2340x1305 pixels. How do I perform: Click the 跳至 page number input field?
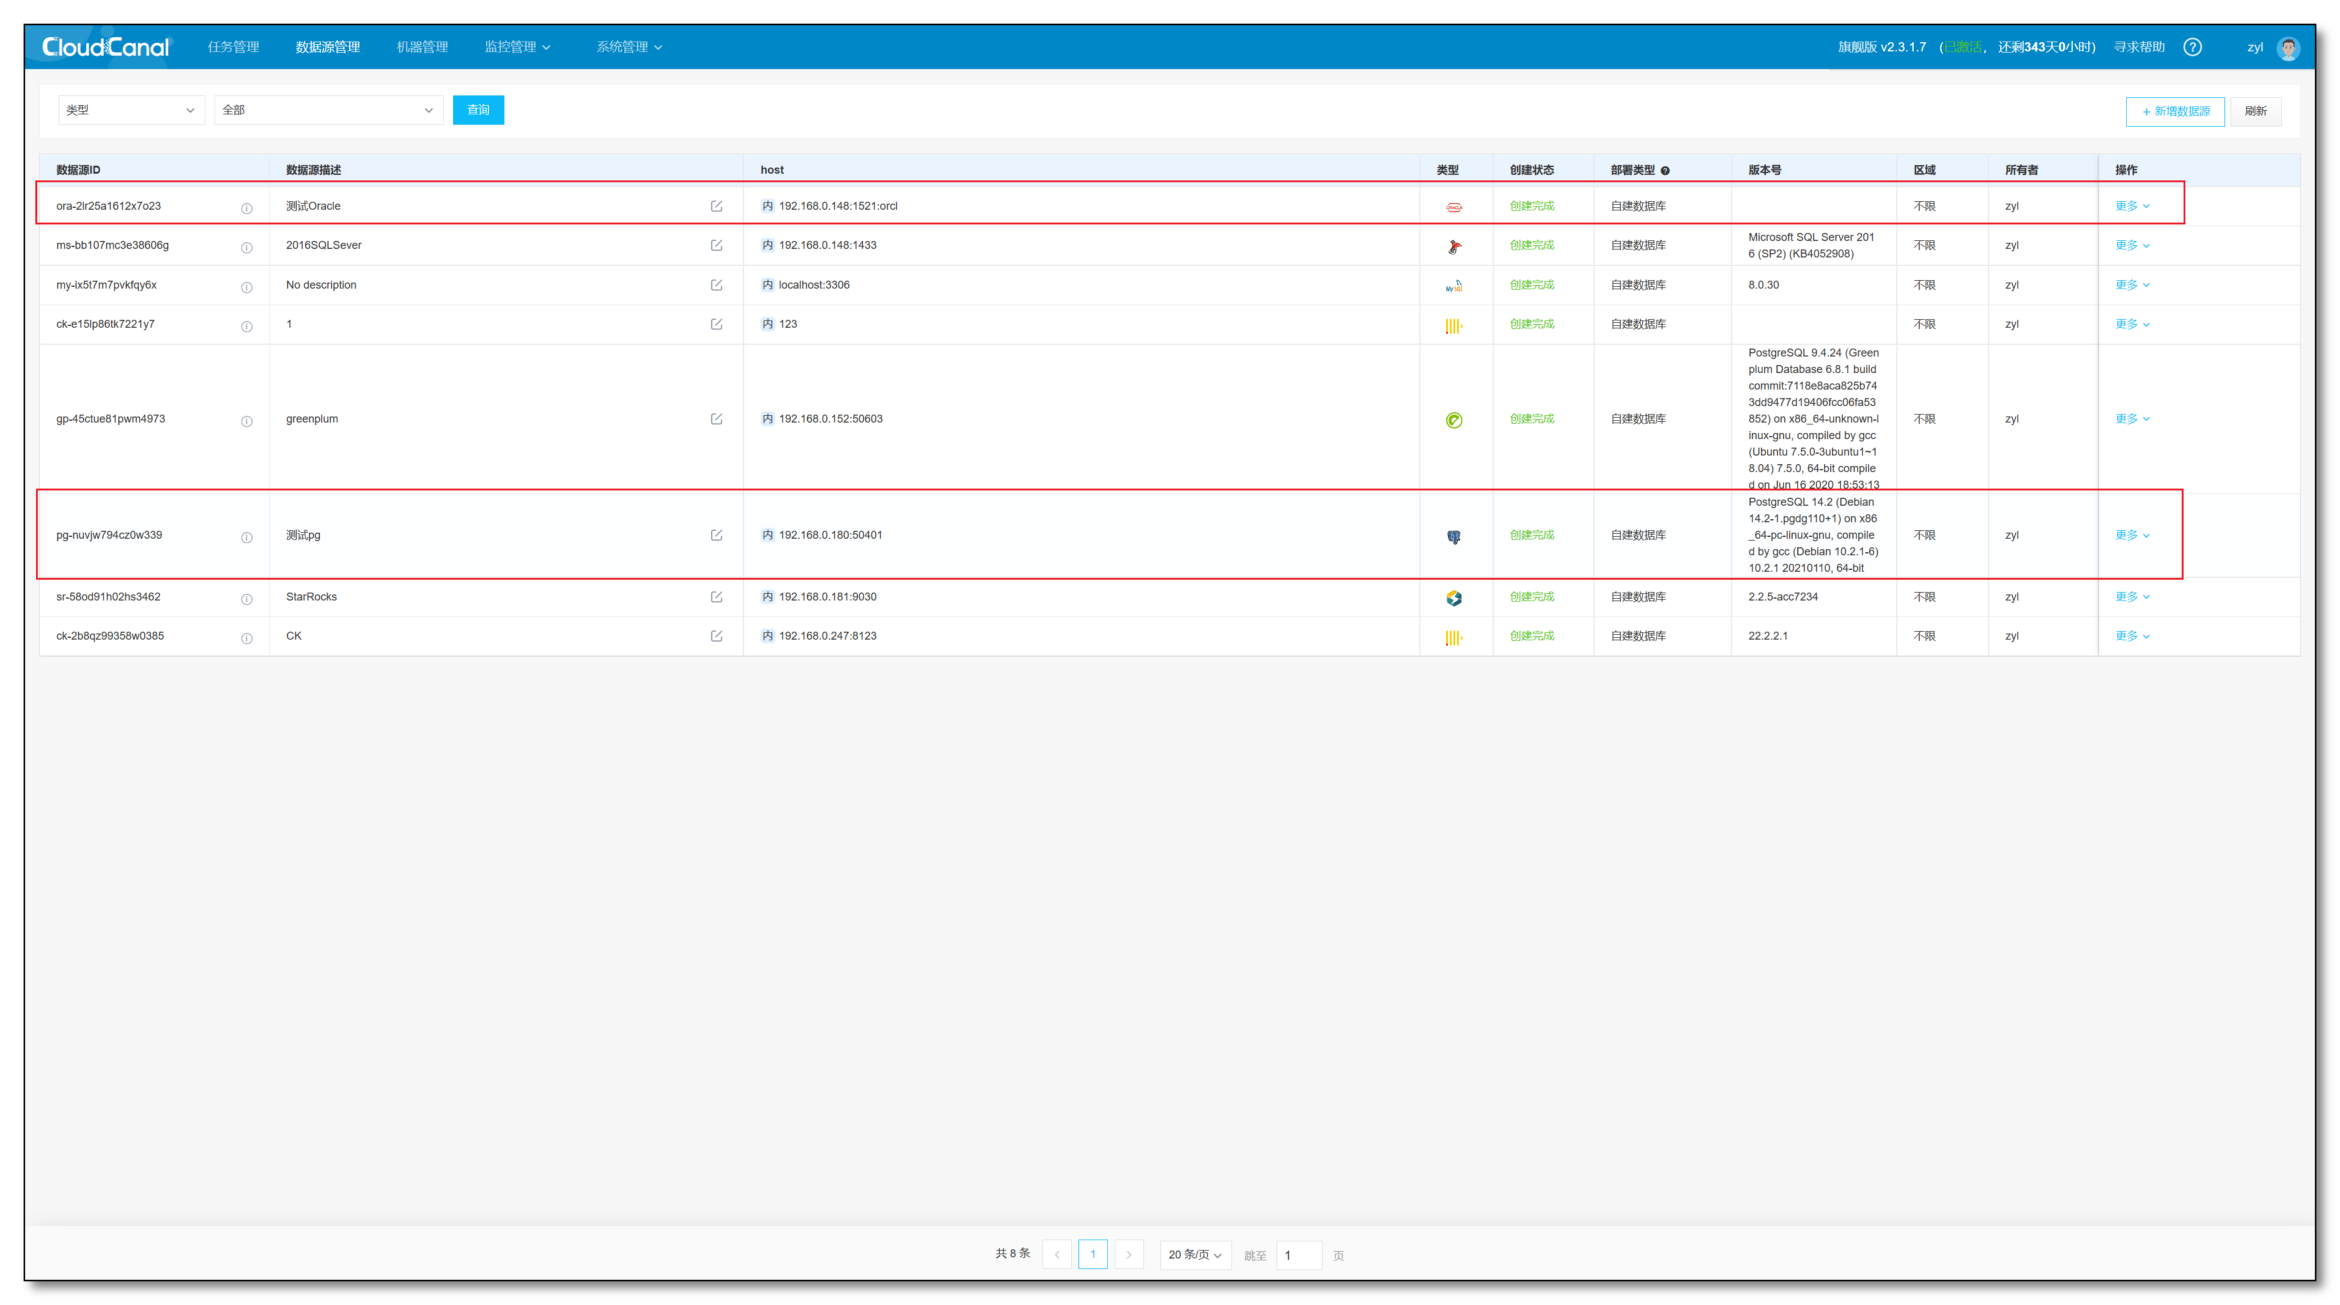click(1299, 1255)
